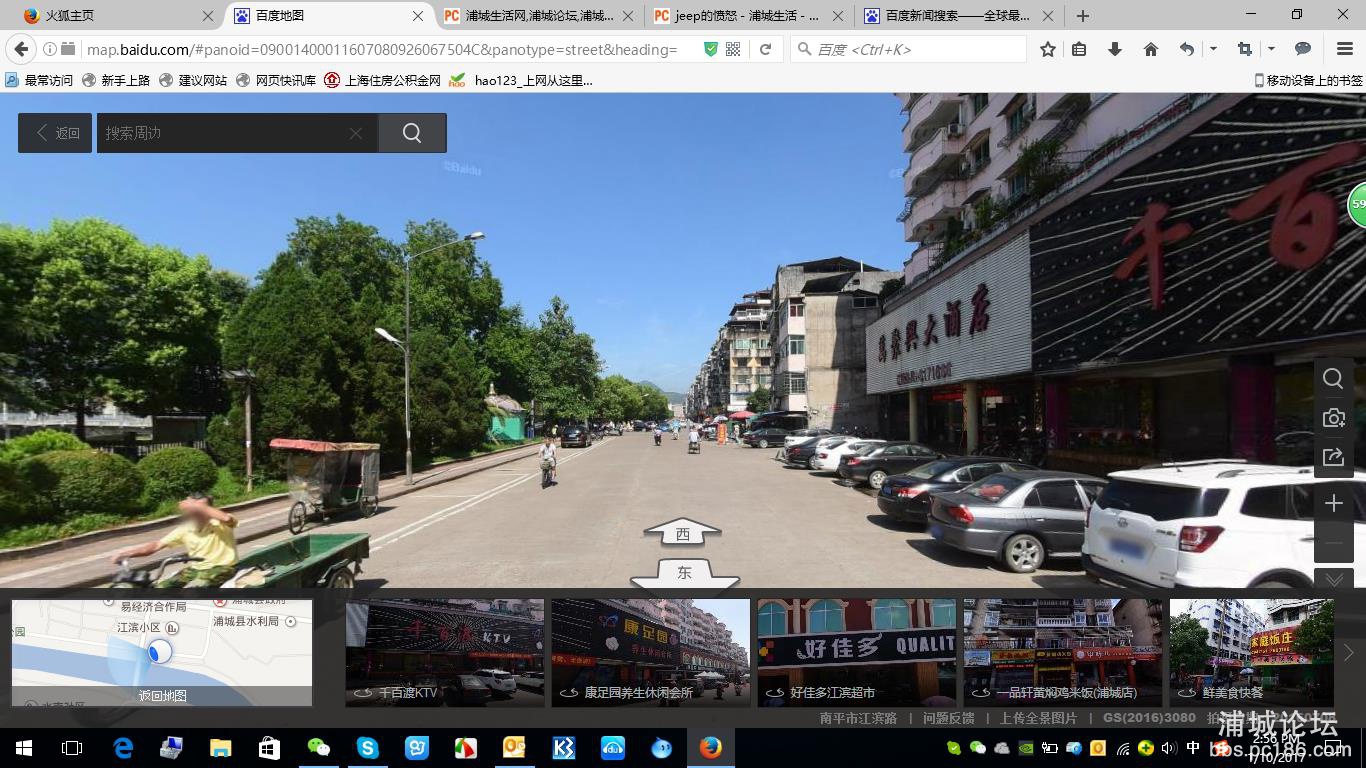Click the 南平市江滨路 location text
The image size is (1366, 768).
(x=858, y=718)
